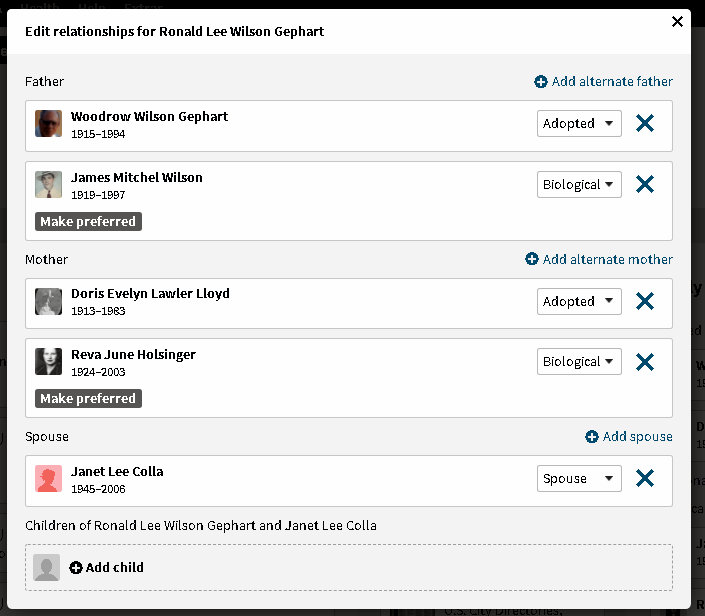705x616 pixels.
Task: Delete Doris Evelyn Lawler Lloyd relationship X
Action: [645, 302]
